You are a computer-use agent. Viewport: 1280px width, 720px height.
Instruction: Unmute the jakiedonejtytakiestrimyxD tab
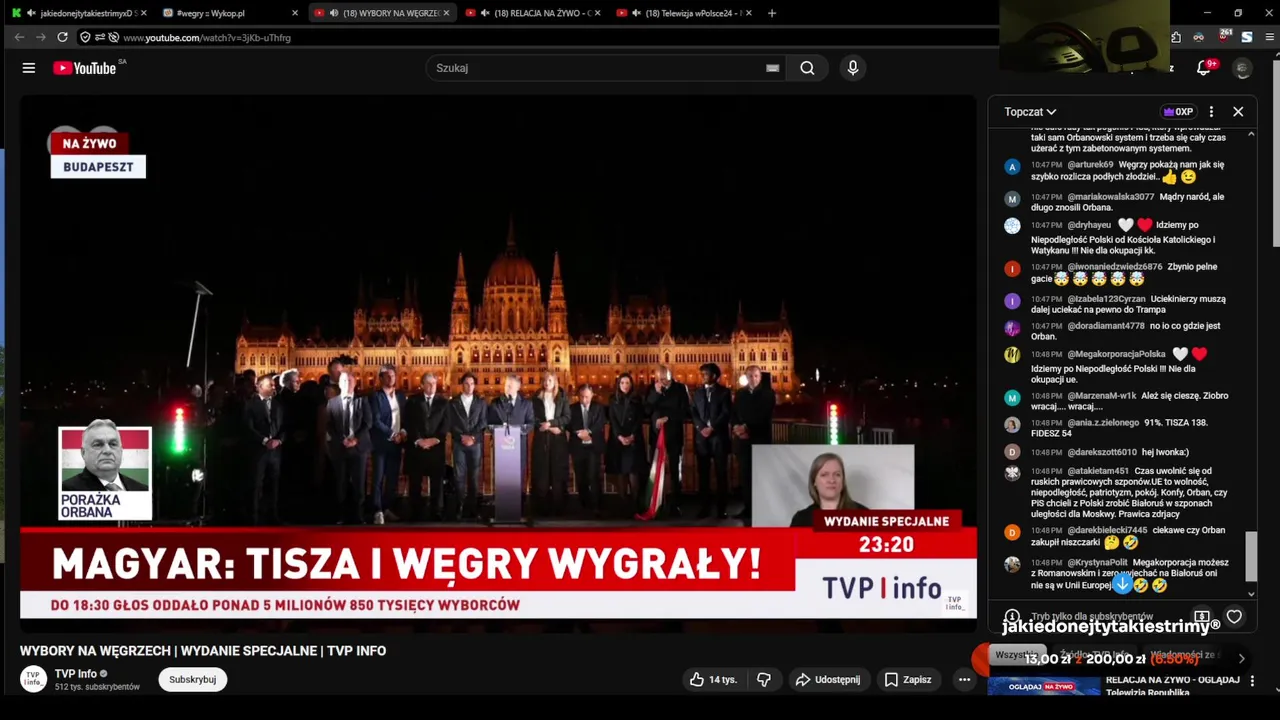(31, 13)
